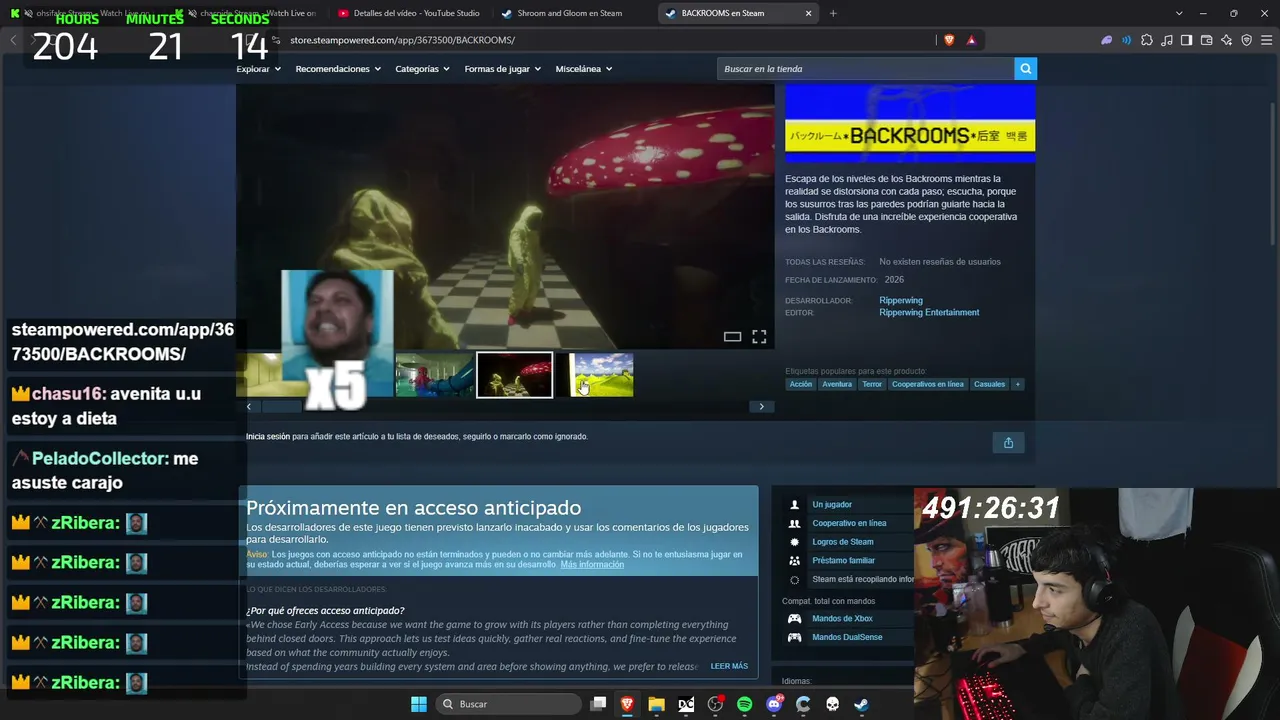1280x720 pixels.
Task: Click the Ripperwing developer link
Action: click(x=901, y=300)
